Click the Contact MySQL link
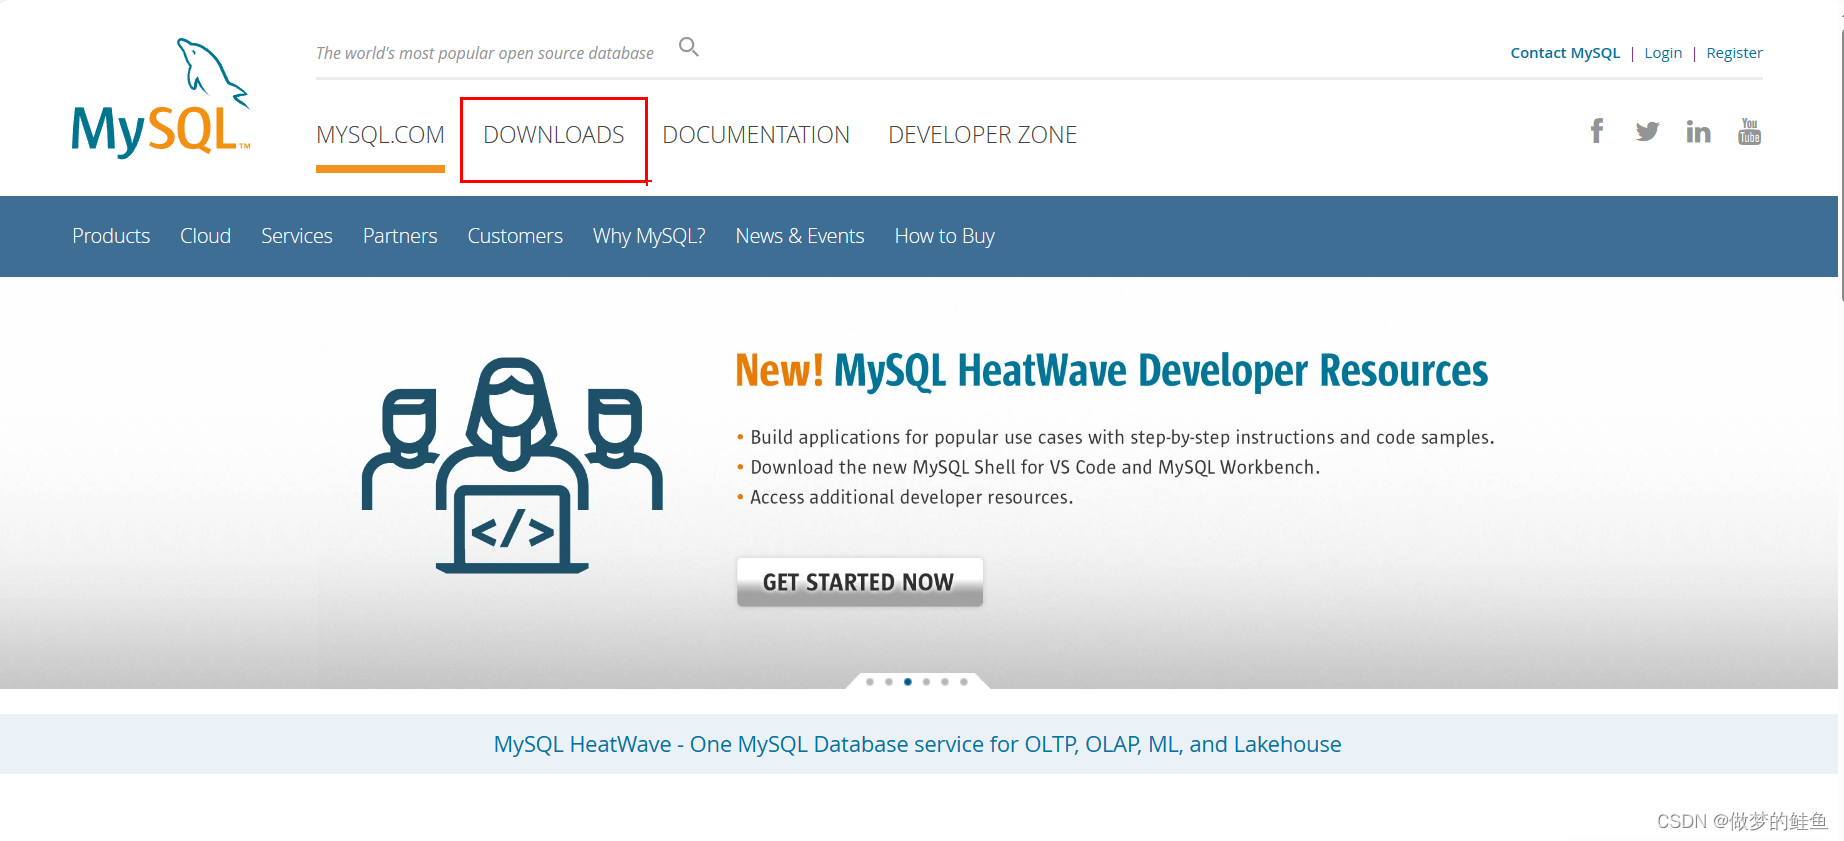The width and height of the screenshot is (1844, 841). (x=1565, y=53)
